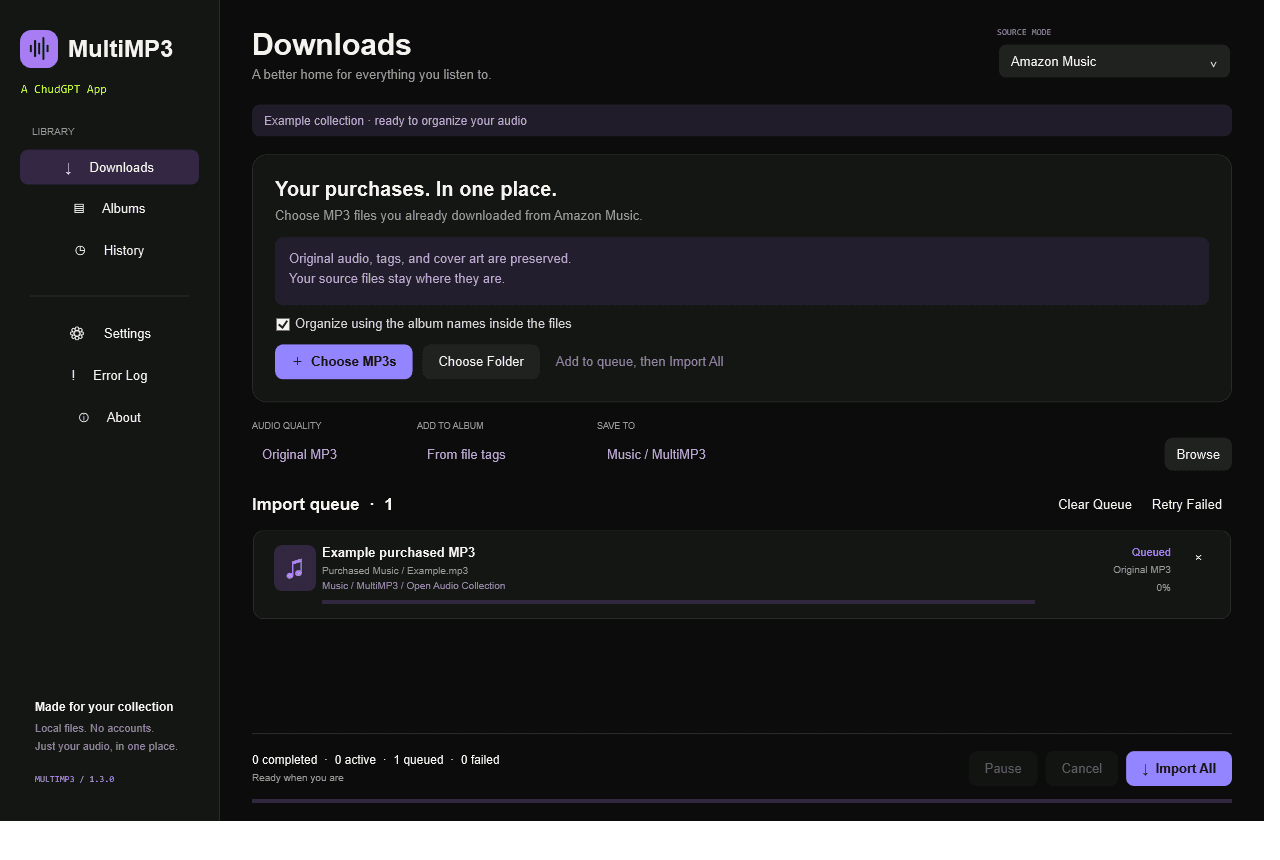Start importing with Import All

tap(1179, 769)
